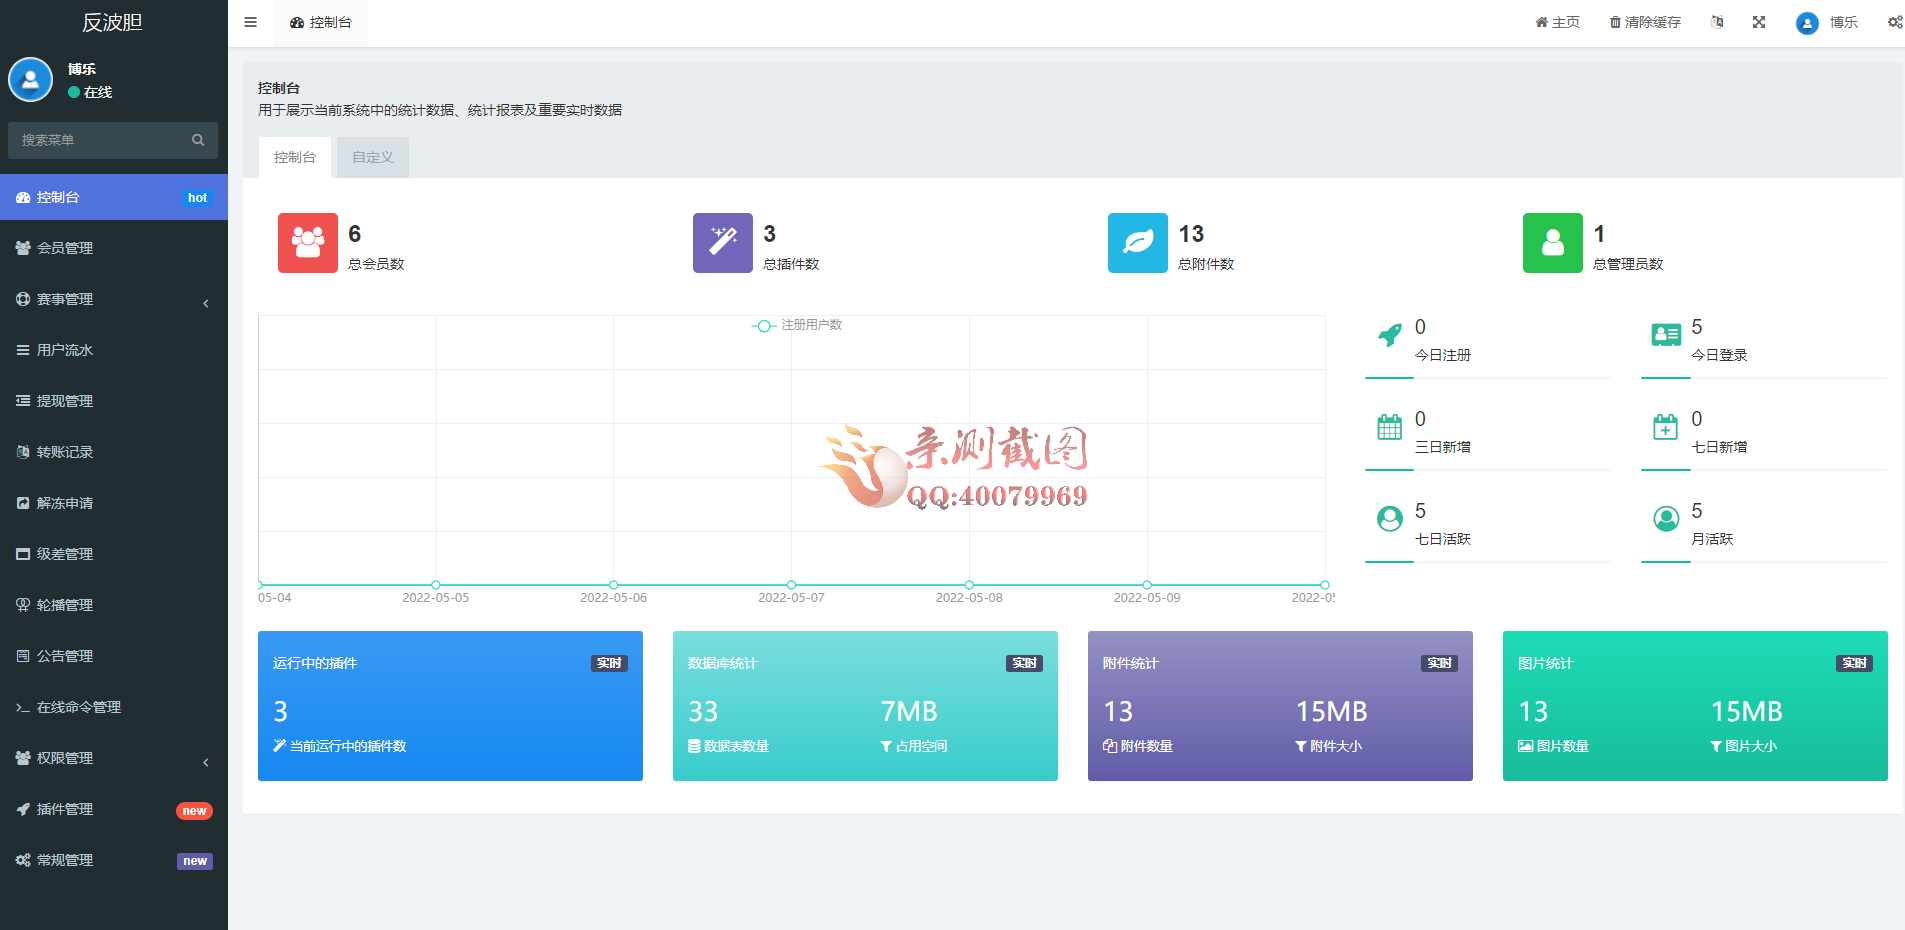Collapse the 控制台 breadcrumb tab dropdown
Image resolution: width=1905 pixels, height=930 pixels.
(x=320, y=22)
